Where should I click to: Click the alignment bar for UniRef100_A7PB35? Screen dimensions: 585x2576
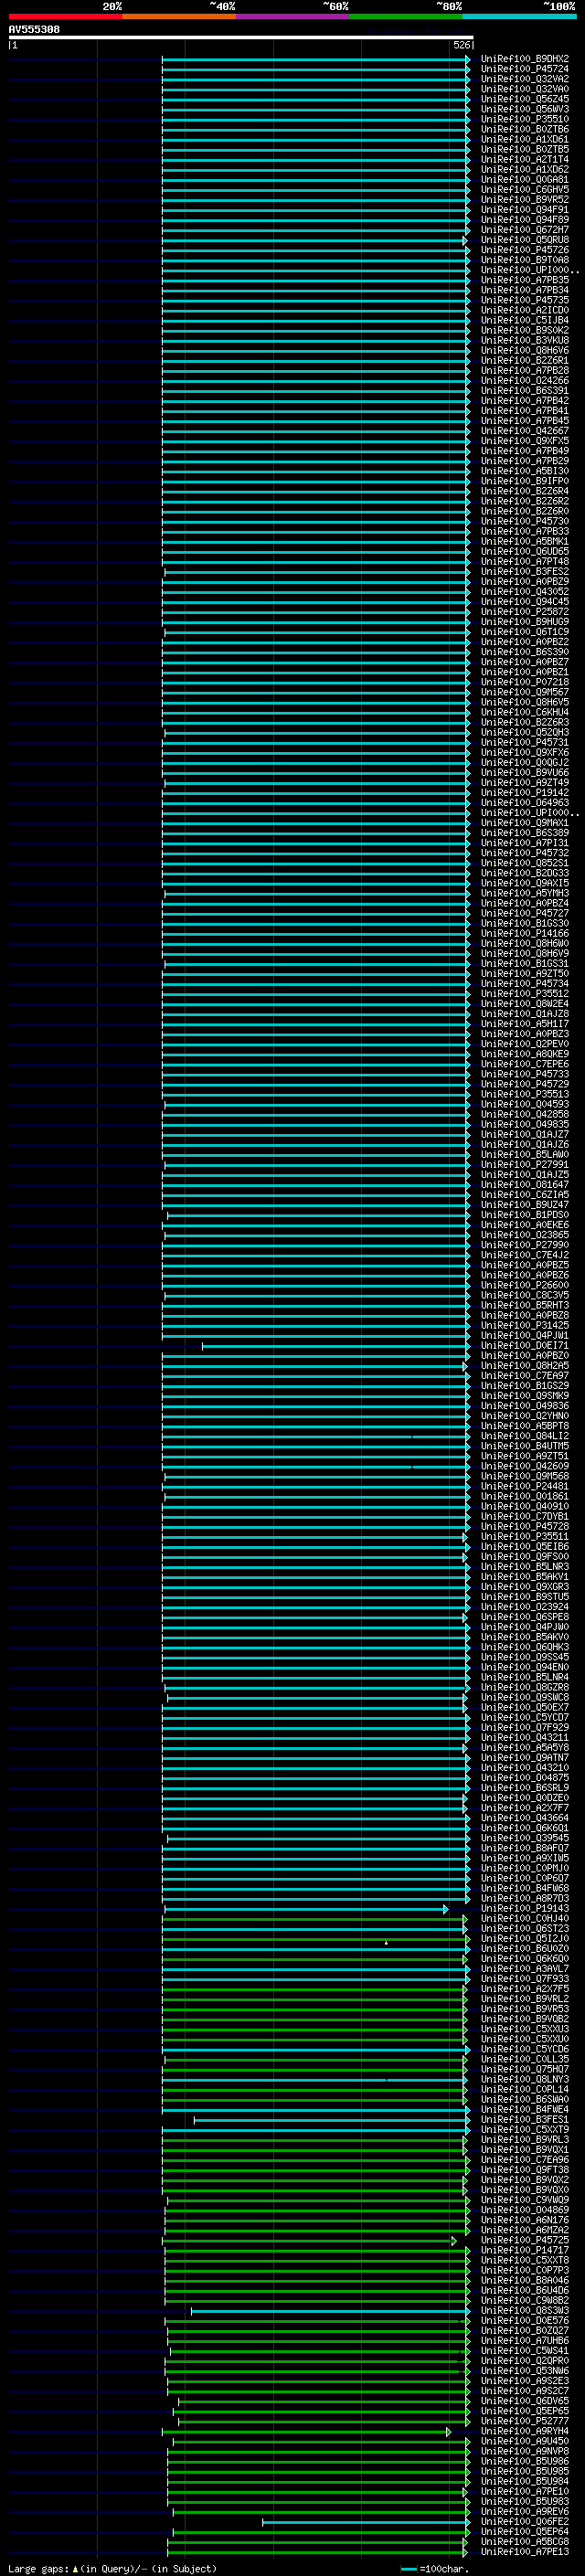[x=315, y=281]
